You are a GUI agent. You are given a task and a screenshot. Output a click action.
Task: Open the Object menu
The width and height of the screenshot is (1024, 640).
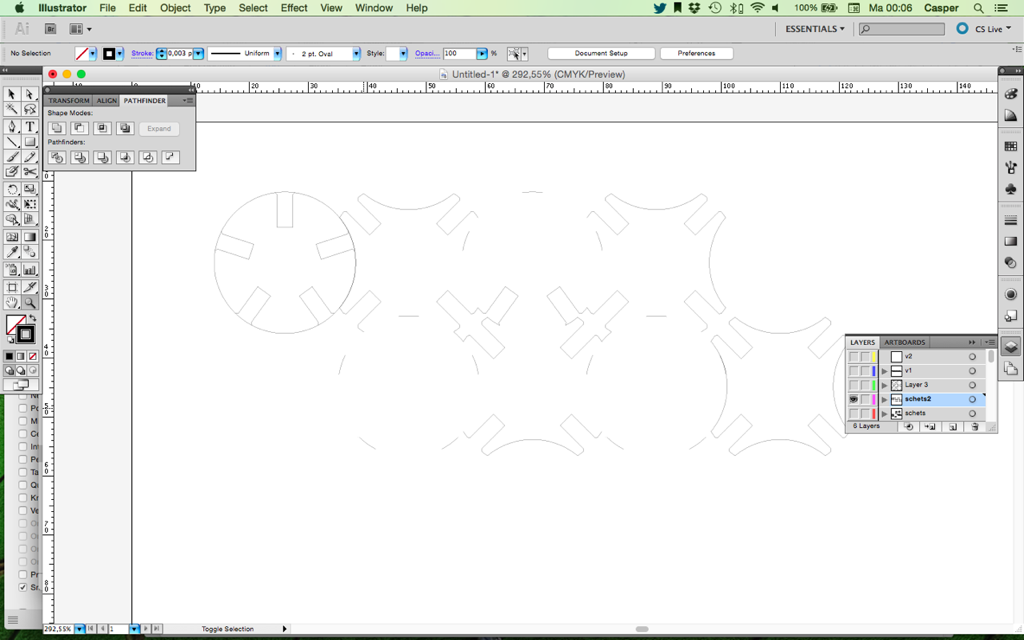175,8
